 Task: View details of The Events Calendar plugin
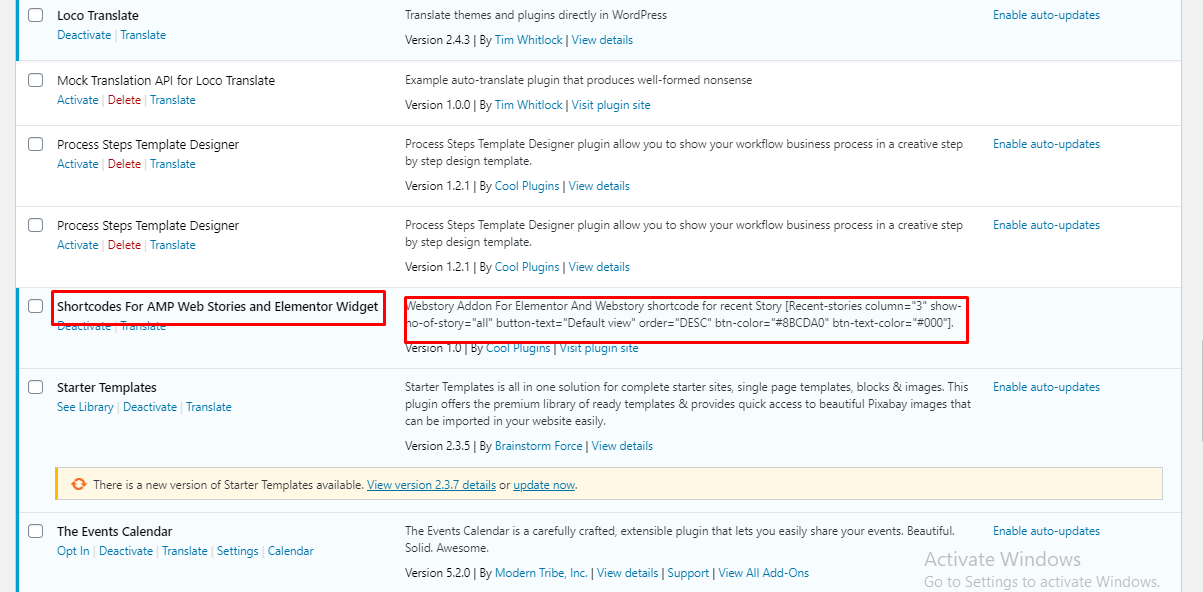[628, 573]
